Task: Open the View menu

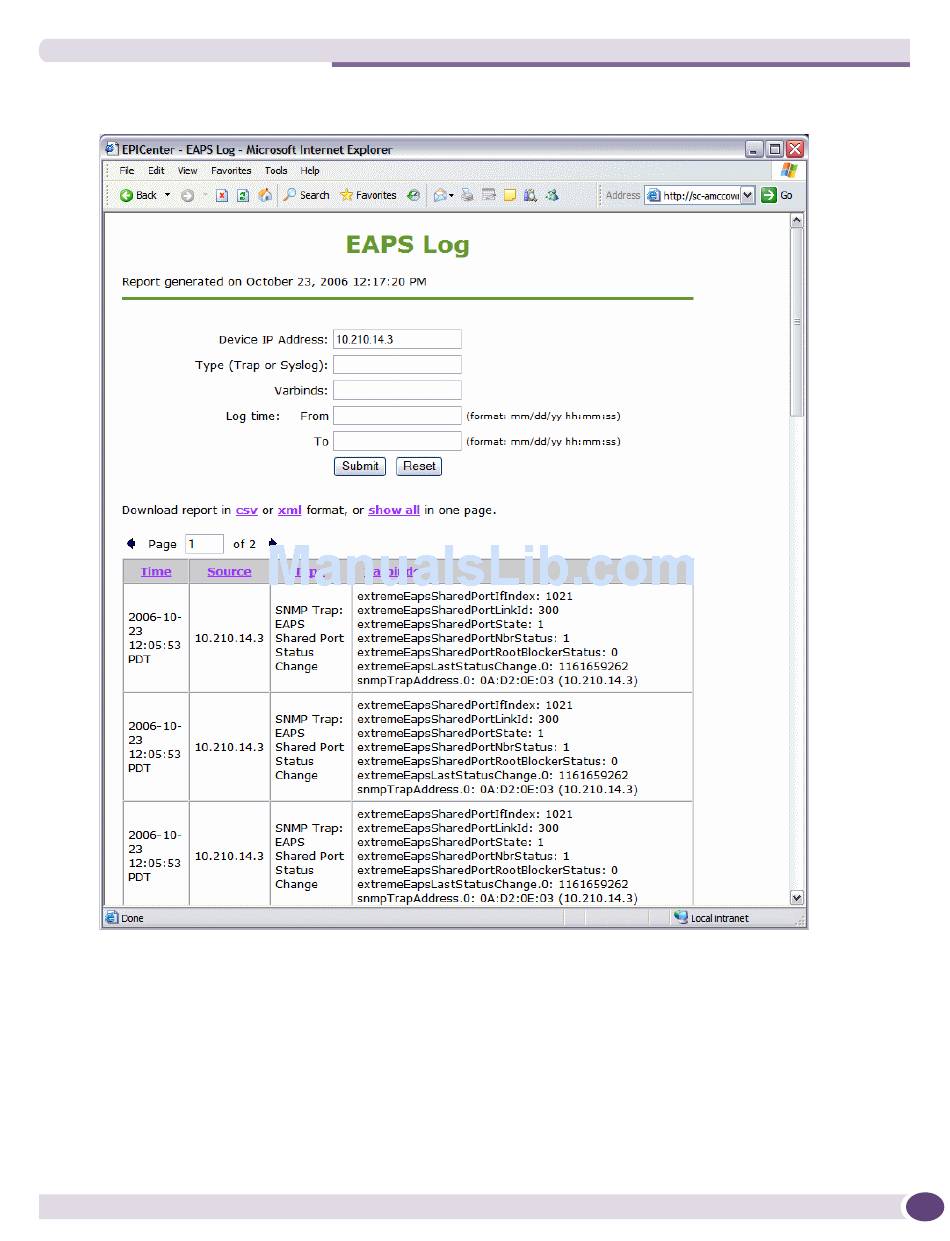Action: click(188, 171)
